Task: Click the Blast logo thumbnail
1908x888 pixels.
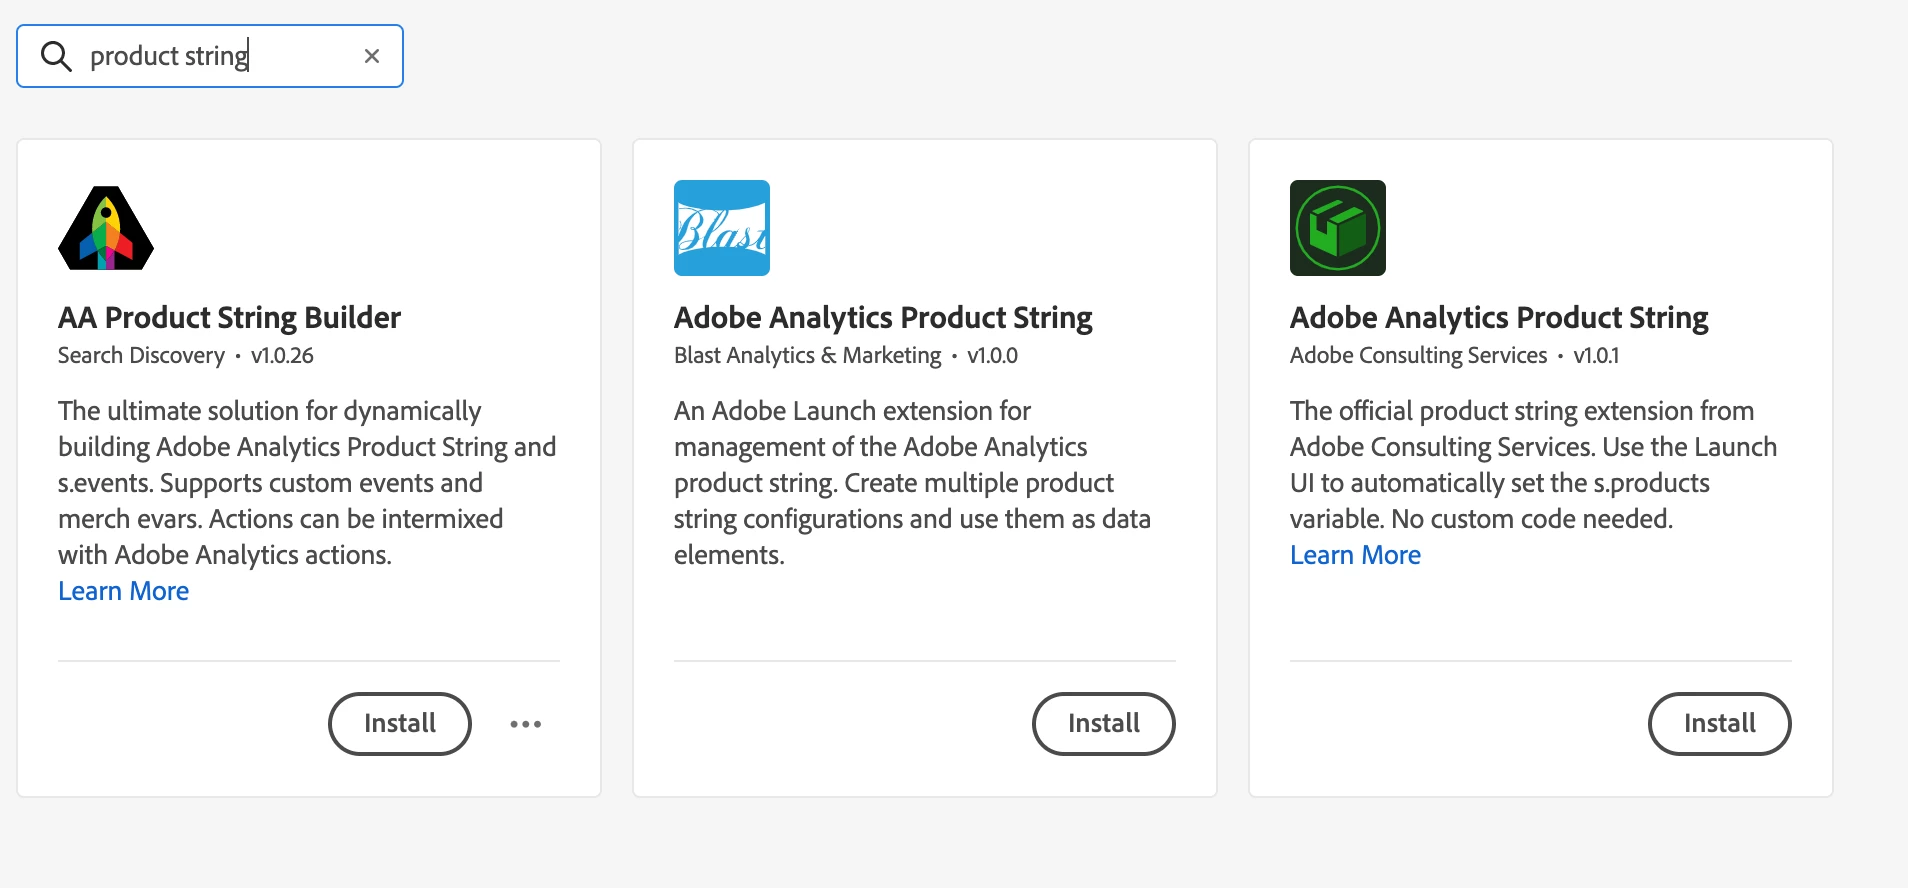Action: [722, 228]
